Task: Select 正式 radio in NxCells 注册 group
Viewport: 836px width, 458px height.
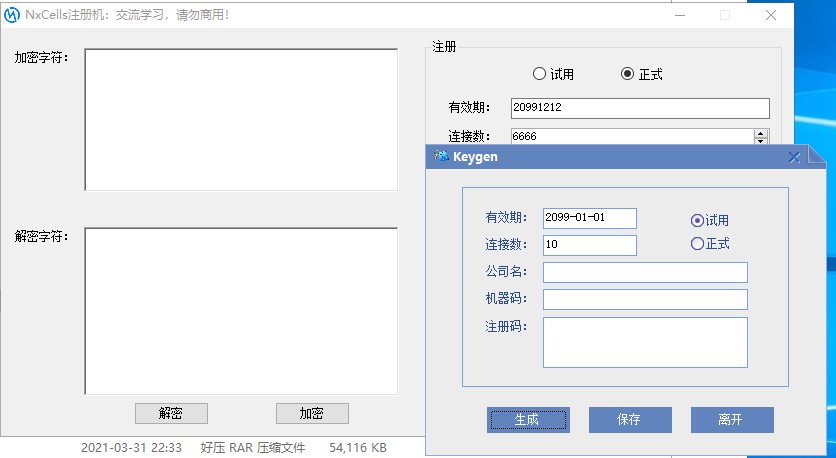Action: pos(642,74)
